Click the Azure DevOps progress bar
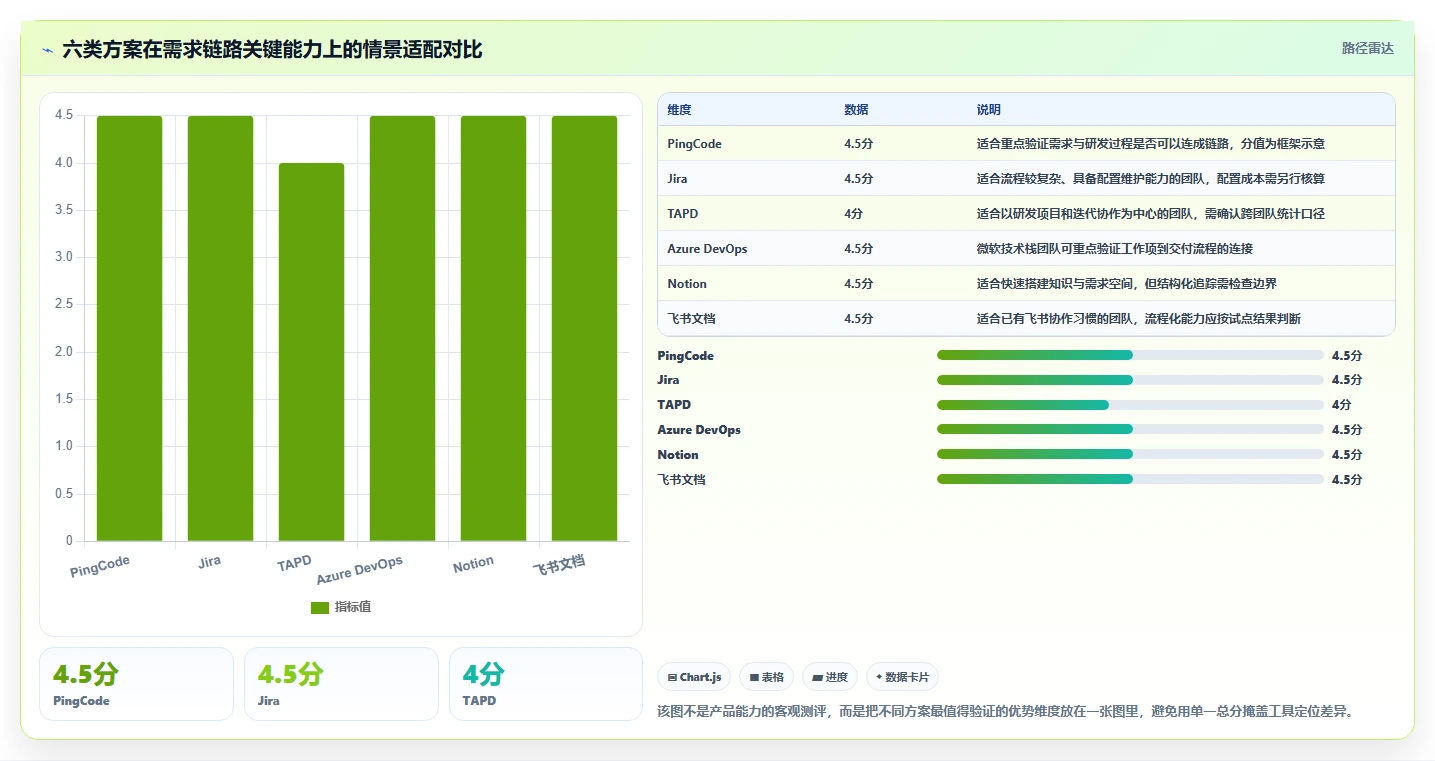Screen dimensions: 1435x761 (x=1130, y=430)
